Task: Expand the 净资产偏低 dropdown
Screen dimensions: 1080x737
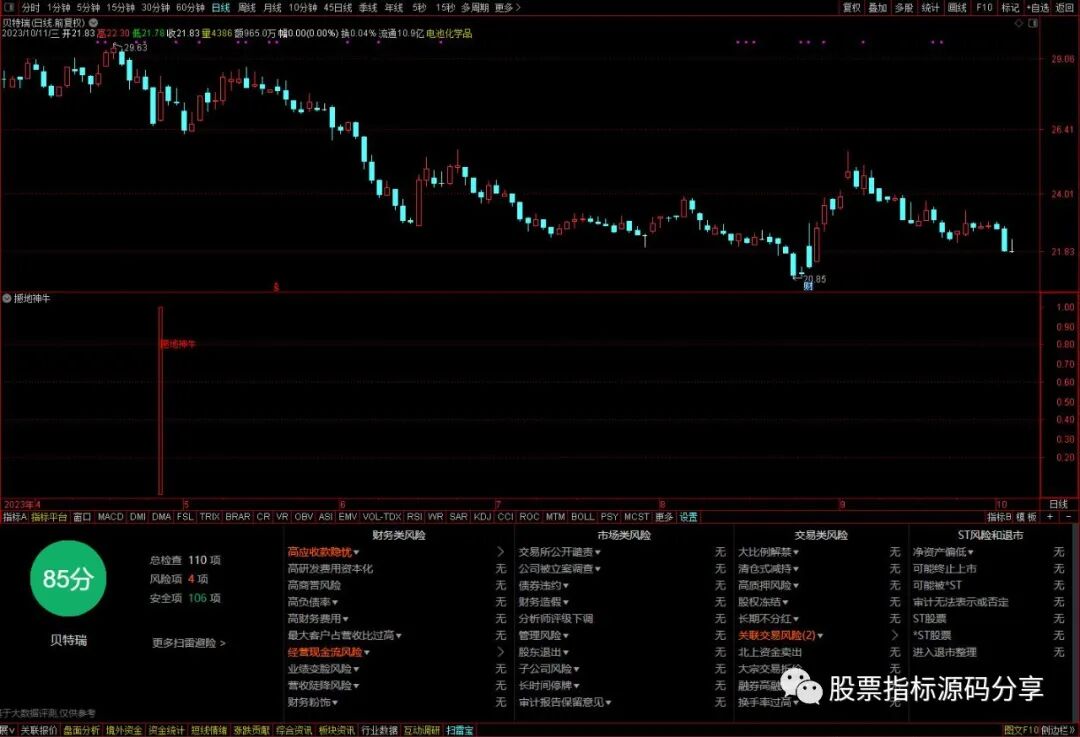Action: [x=943, y=552]
